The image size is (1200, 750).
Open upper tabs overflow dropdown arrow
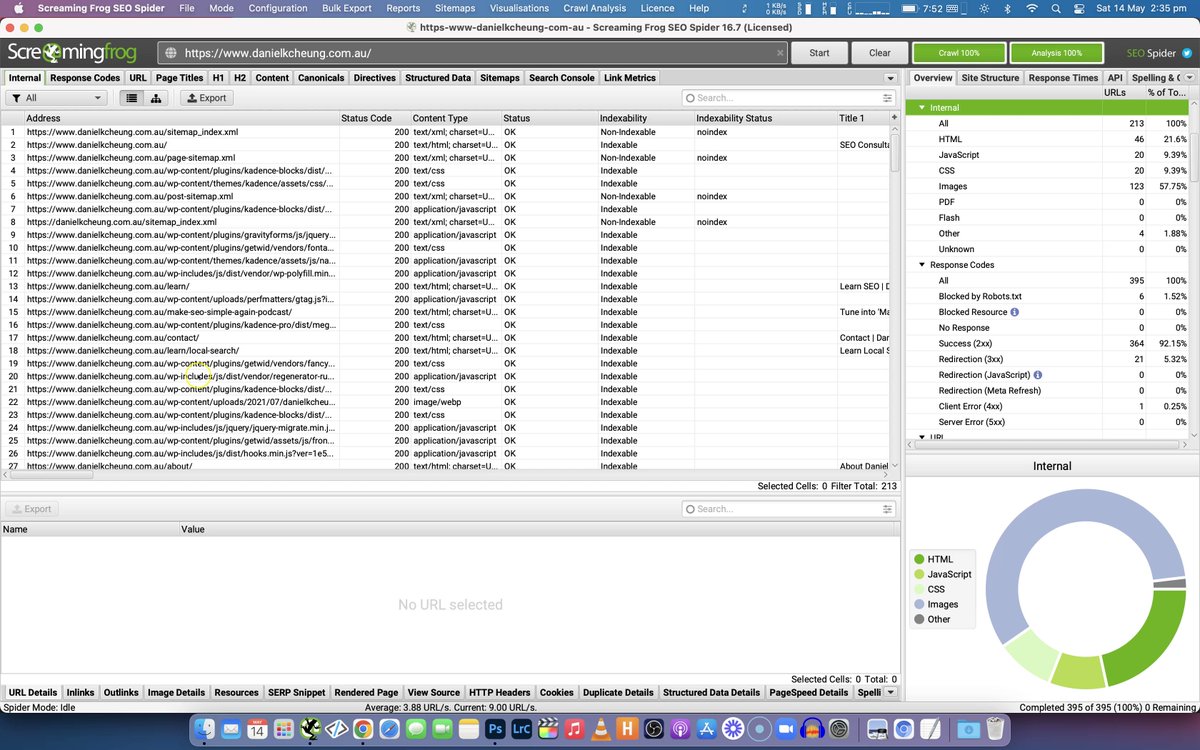[890, 78]
